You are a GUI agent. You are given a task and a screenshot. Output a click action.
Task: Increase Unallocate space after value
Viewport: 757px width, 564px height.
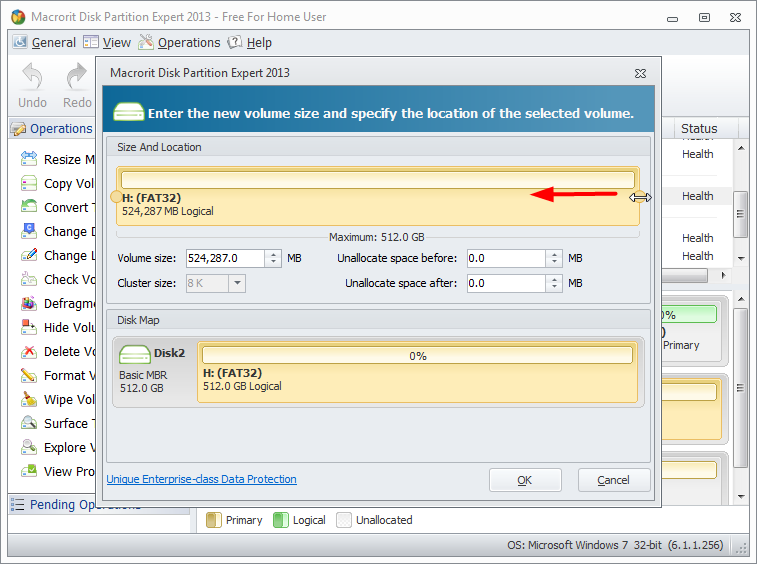554,279
